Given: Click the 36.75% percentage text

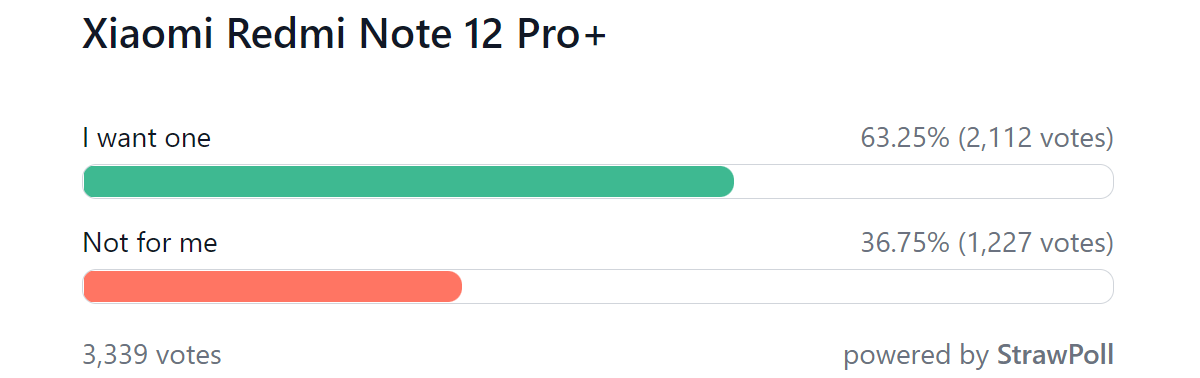Looking at the screenshot, I should (905, 243).
